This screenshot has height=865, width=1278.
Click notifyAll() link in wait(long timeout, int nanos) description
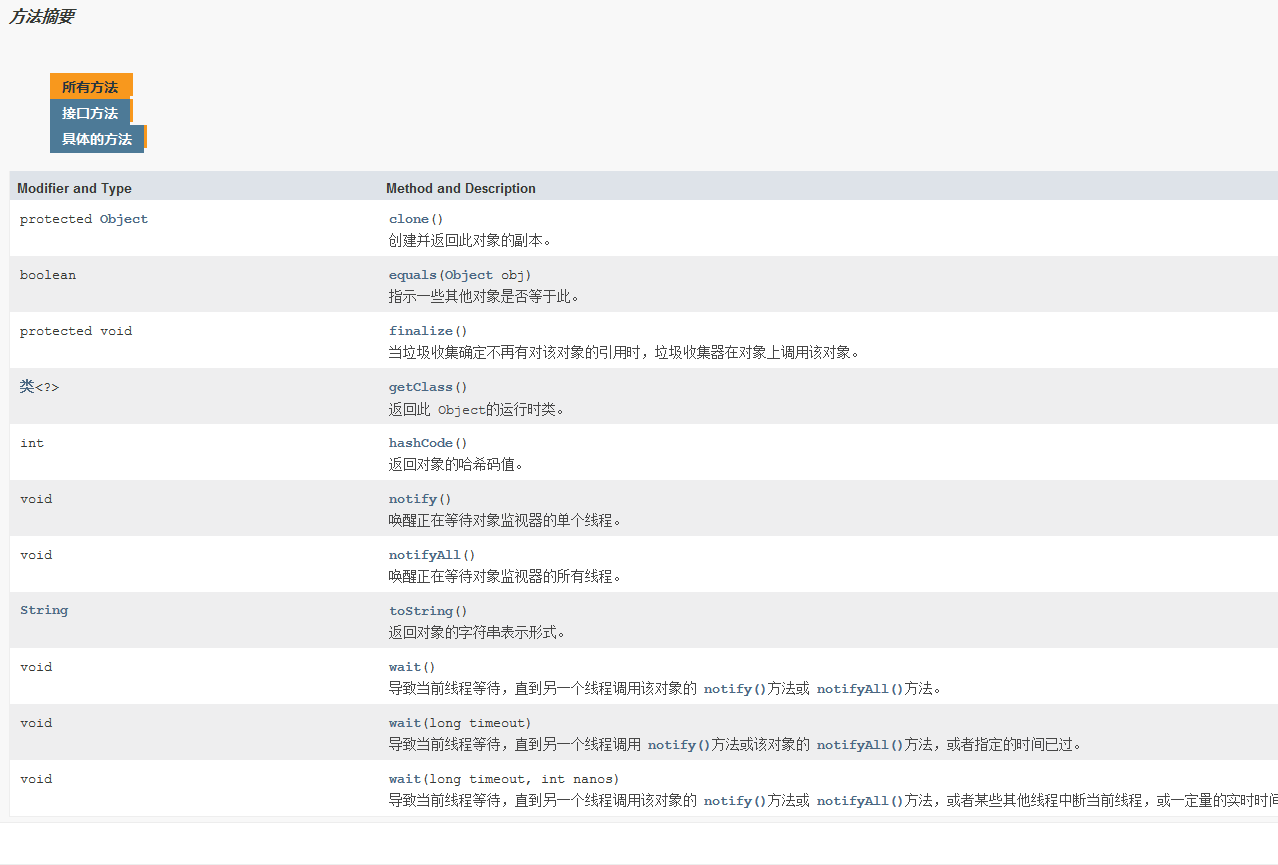tap(860, 801)
